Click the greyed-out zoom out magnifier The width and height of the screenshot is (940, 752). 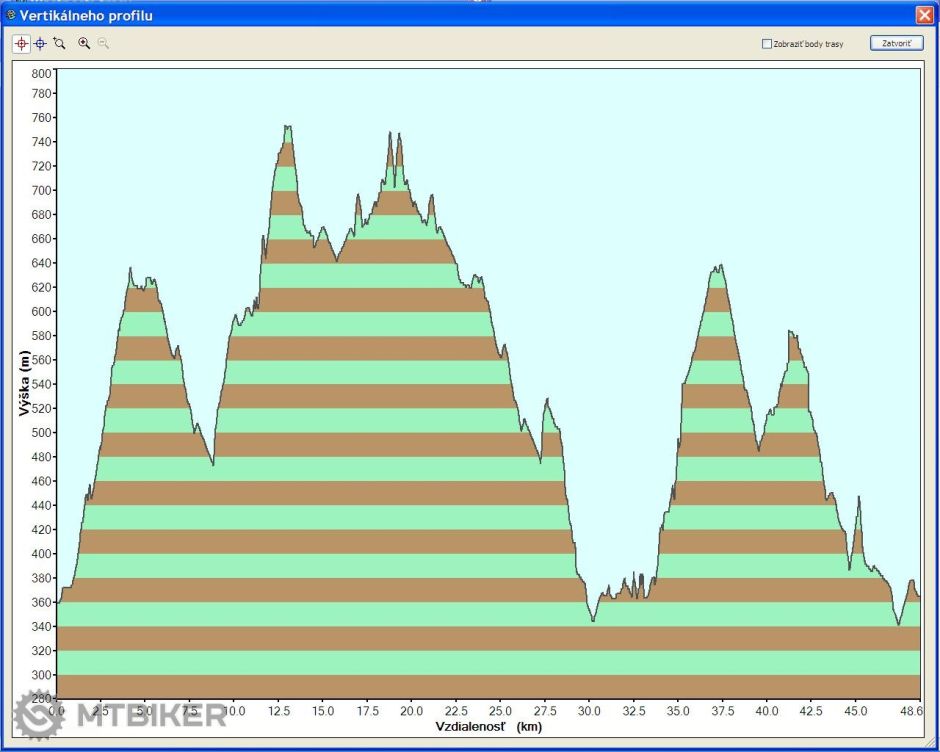click(103, 44)
